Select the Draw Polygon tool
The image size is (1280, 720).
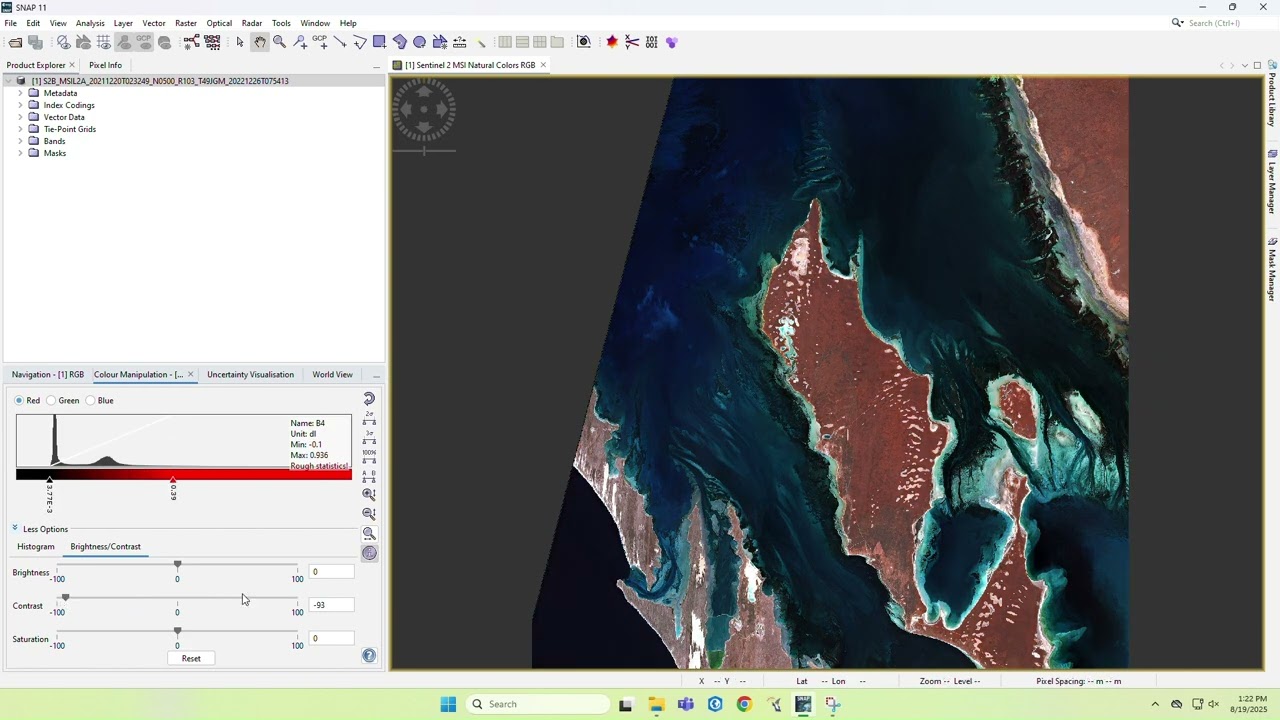pyautogui.click(x=400, y=42)
